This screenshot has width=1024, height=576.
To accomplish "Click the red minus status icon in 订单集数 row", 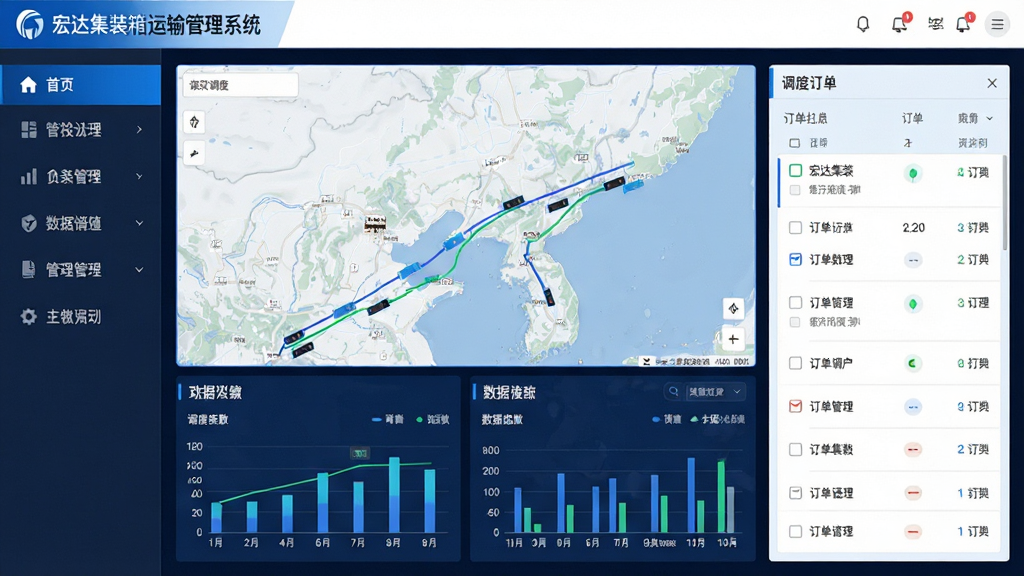I will click(913, 449).
